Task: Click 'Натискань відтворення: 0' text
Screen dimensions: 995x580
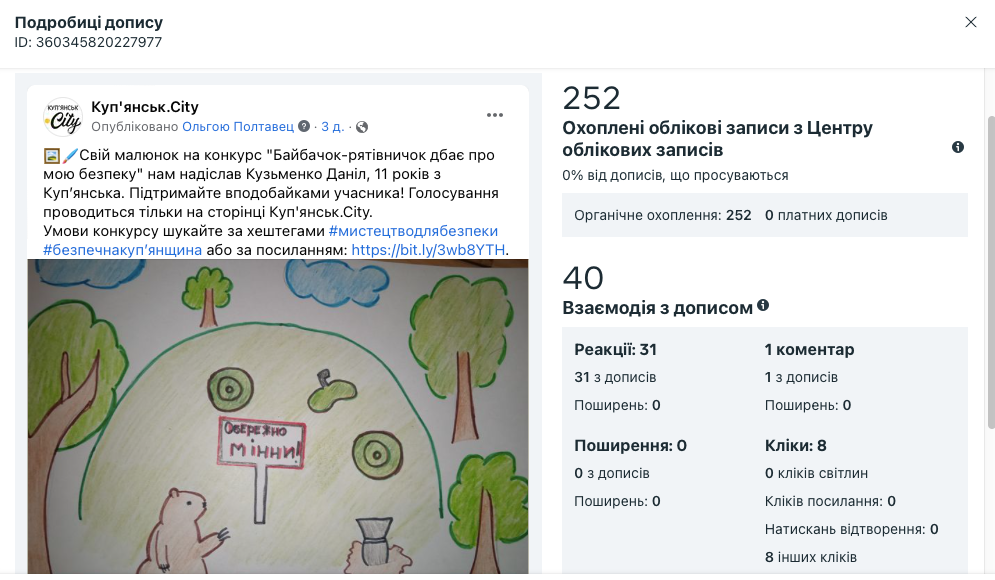Action: pos(852,529)
